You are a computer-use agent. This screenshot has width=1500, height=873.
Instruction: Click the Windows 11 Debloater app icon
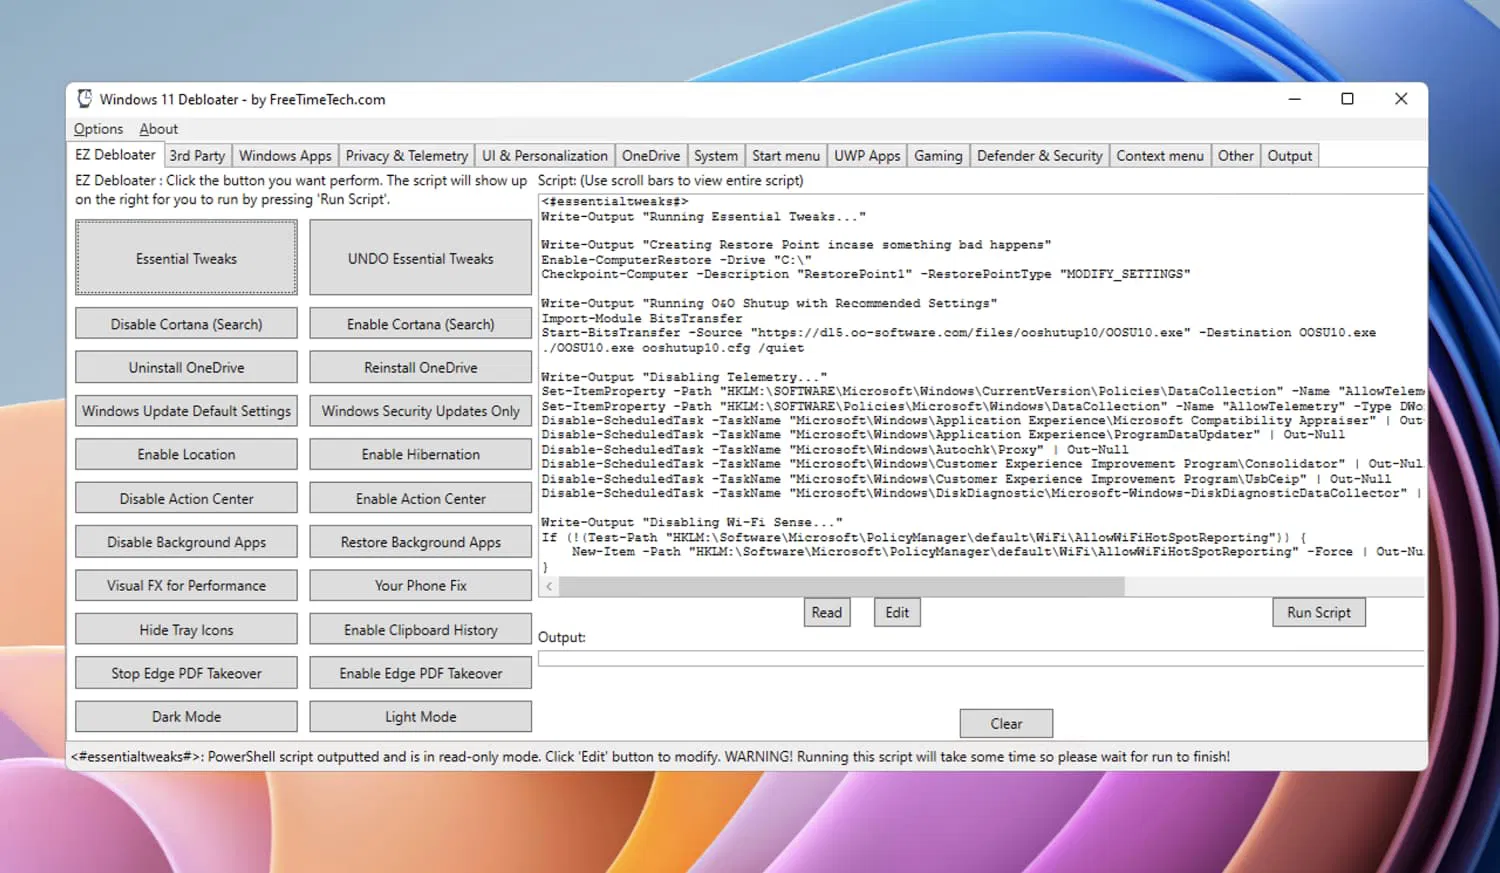(x=85, y=99)
